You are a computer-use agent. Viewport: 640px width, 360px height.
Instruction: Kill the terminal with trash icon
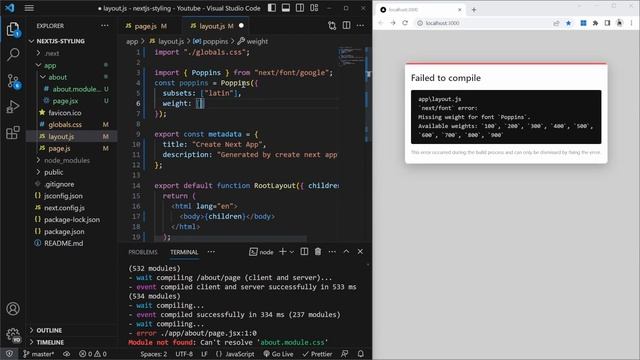click(x=318, y=252)
